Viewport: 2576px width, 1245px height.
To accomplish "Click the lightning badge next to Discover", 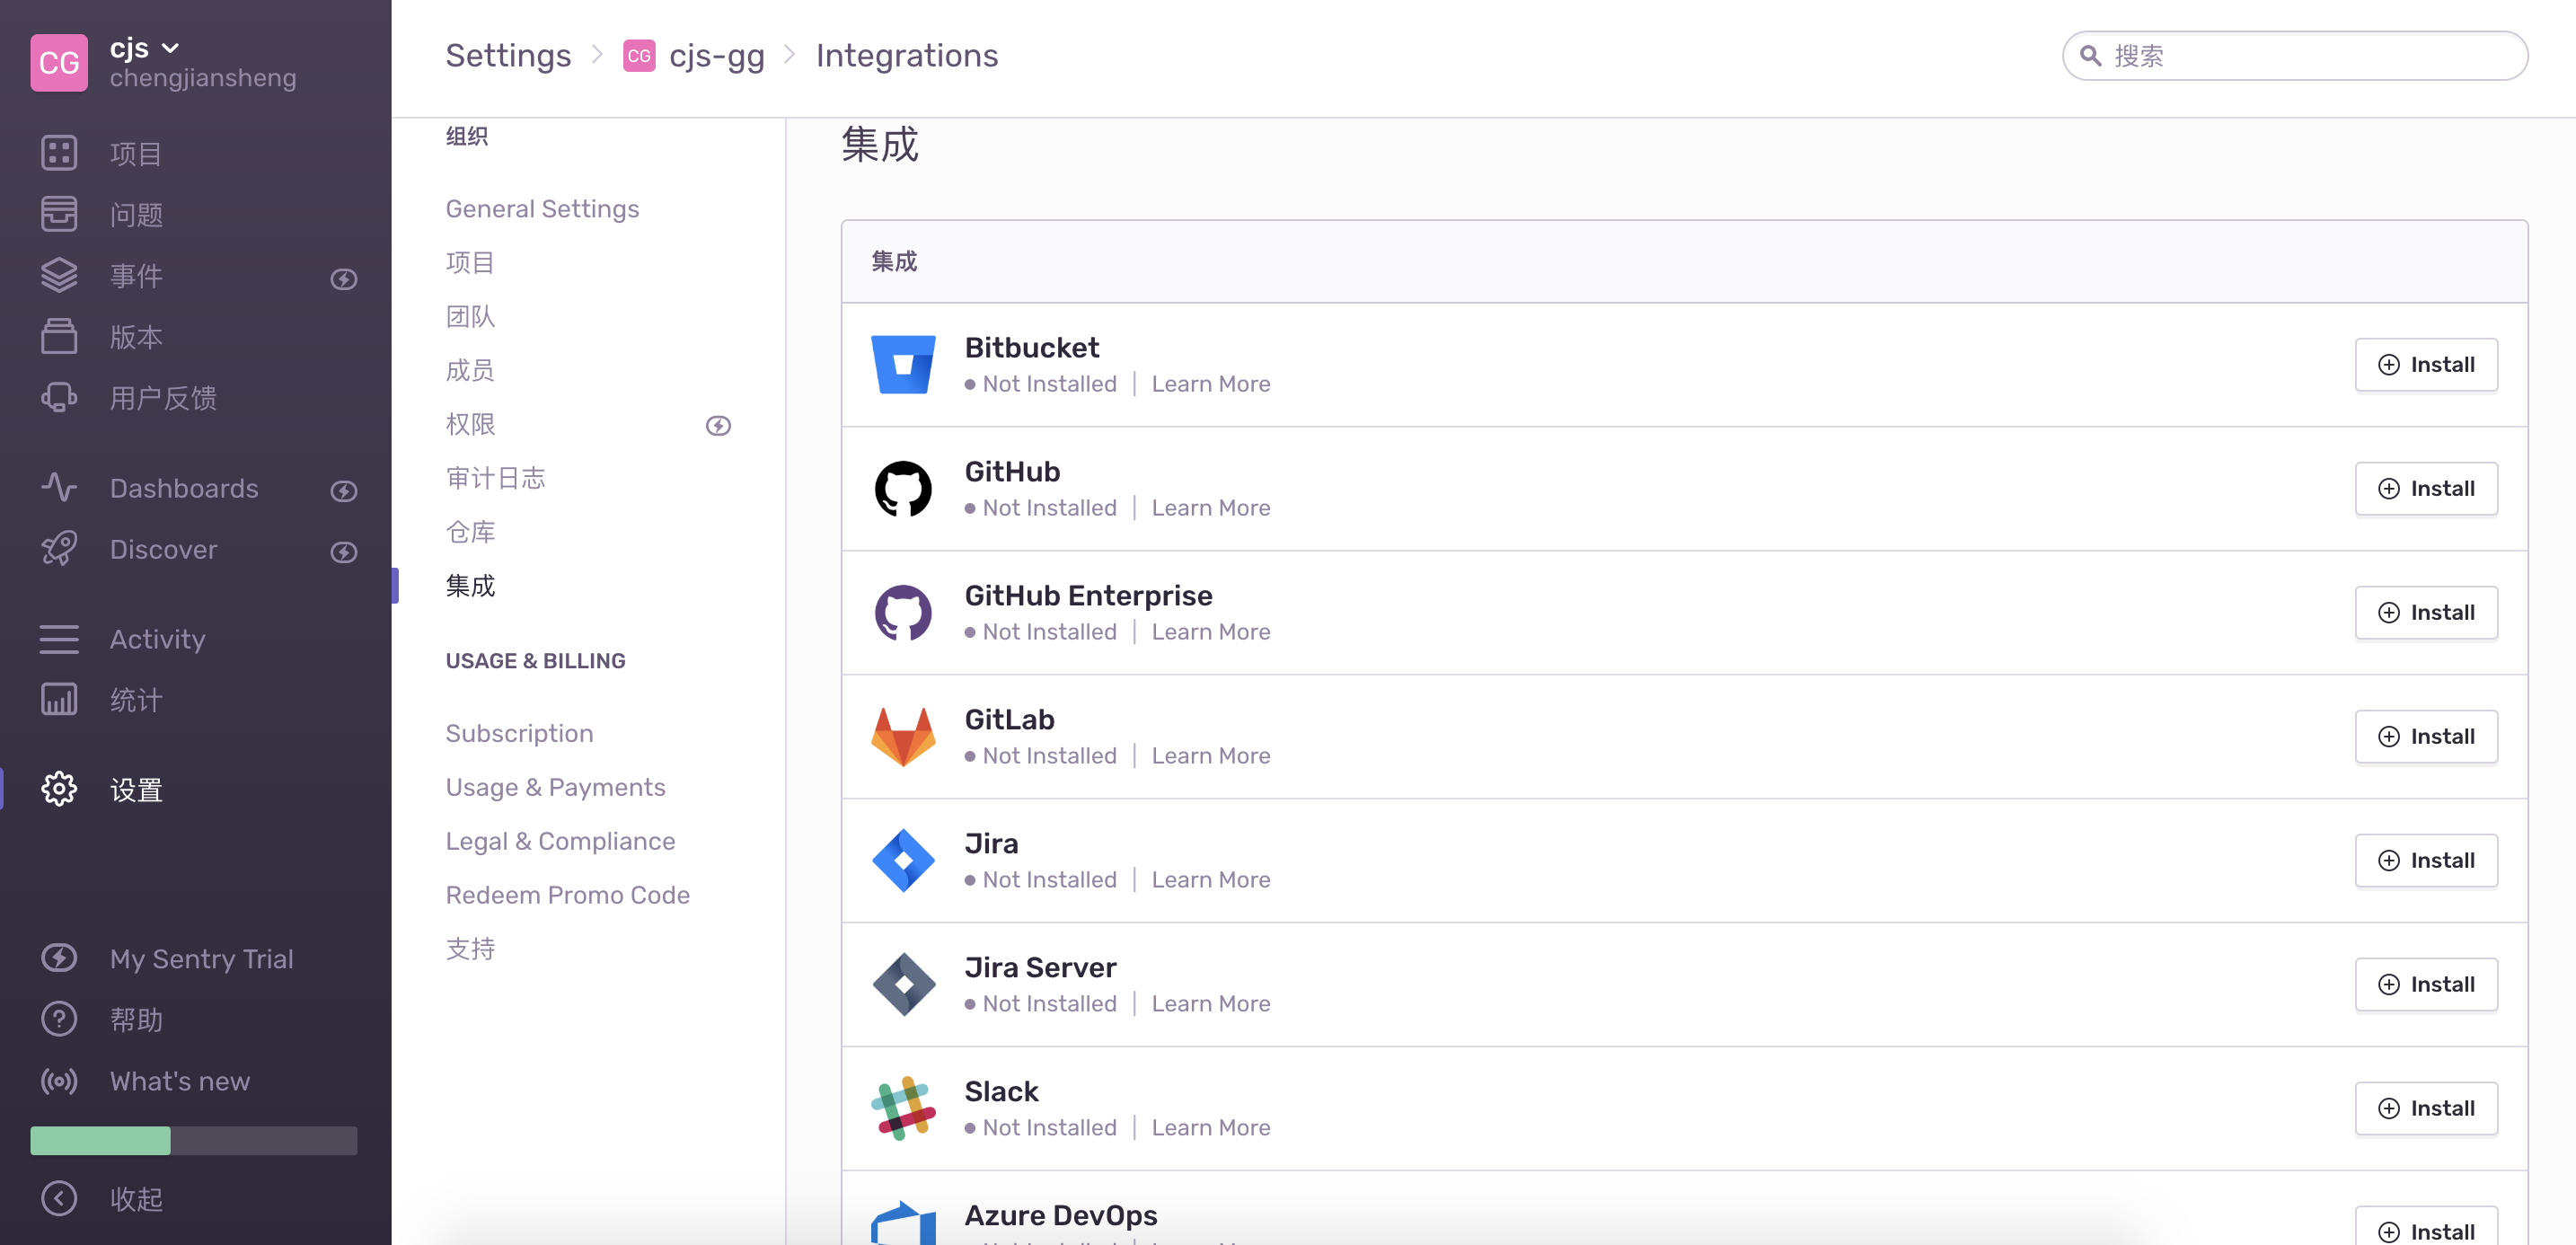I will [x=344, y=552].
